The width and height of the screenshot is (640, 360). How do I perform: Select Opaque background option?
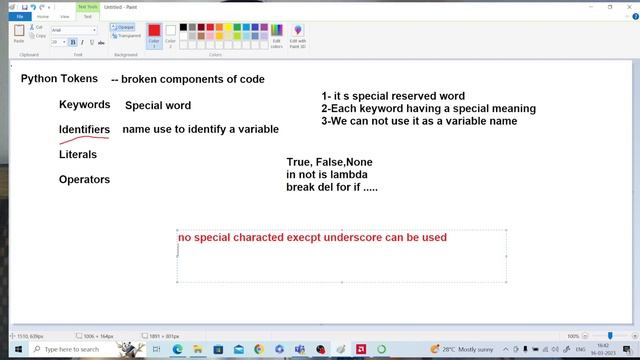[x=122, y=27]
